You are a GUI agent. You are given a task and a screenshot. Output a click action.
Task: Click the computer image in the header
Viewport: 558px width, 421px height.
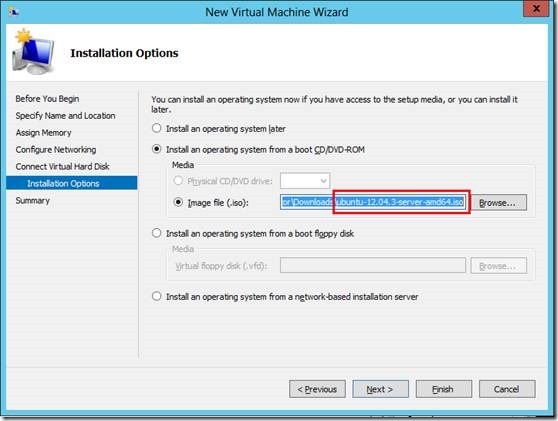33,52
